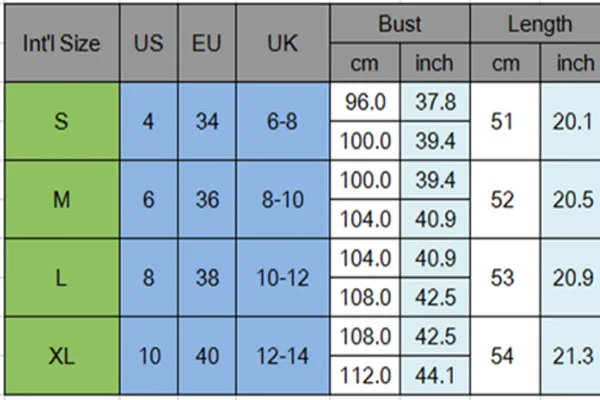The height and width of the screenshot is (400, 600).
Task: Select the UK 12-14 cell
Action: click(x=282, y=355)
